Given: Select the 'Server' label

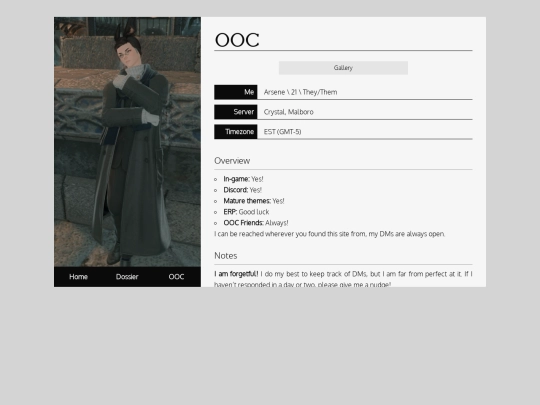Looking at the screenshot, I should tap(236, 112).
